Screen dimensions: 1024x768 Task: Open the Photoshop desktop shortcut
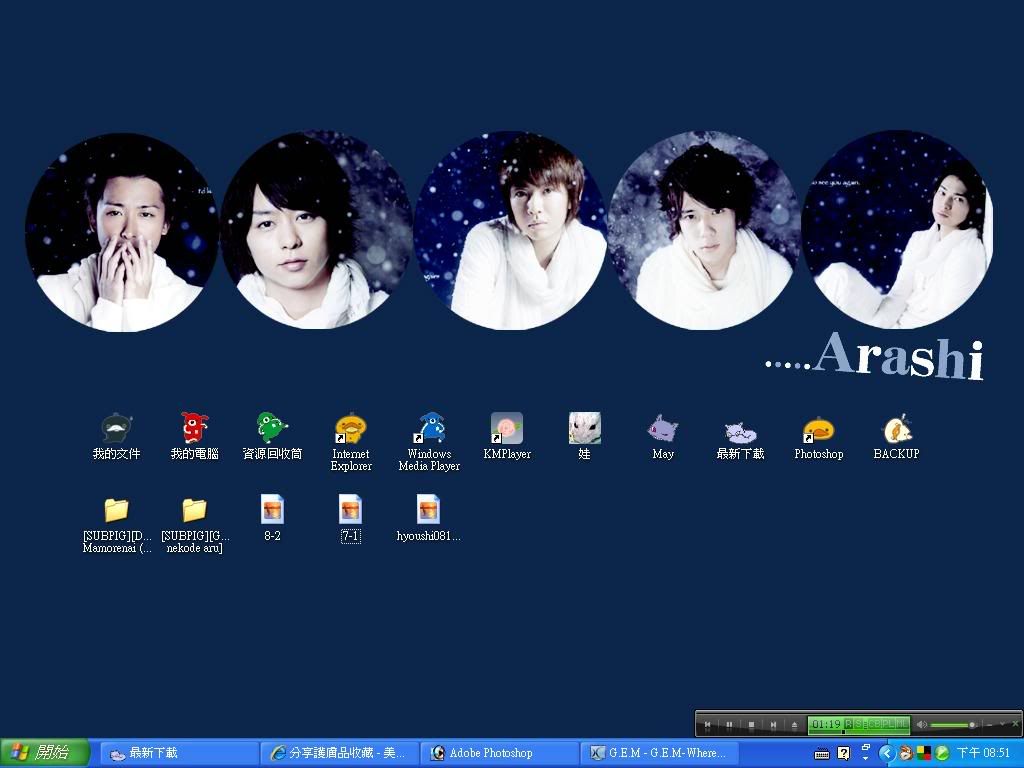tap(818, 430)
